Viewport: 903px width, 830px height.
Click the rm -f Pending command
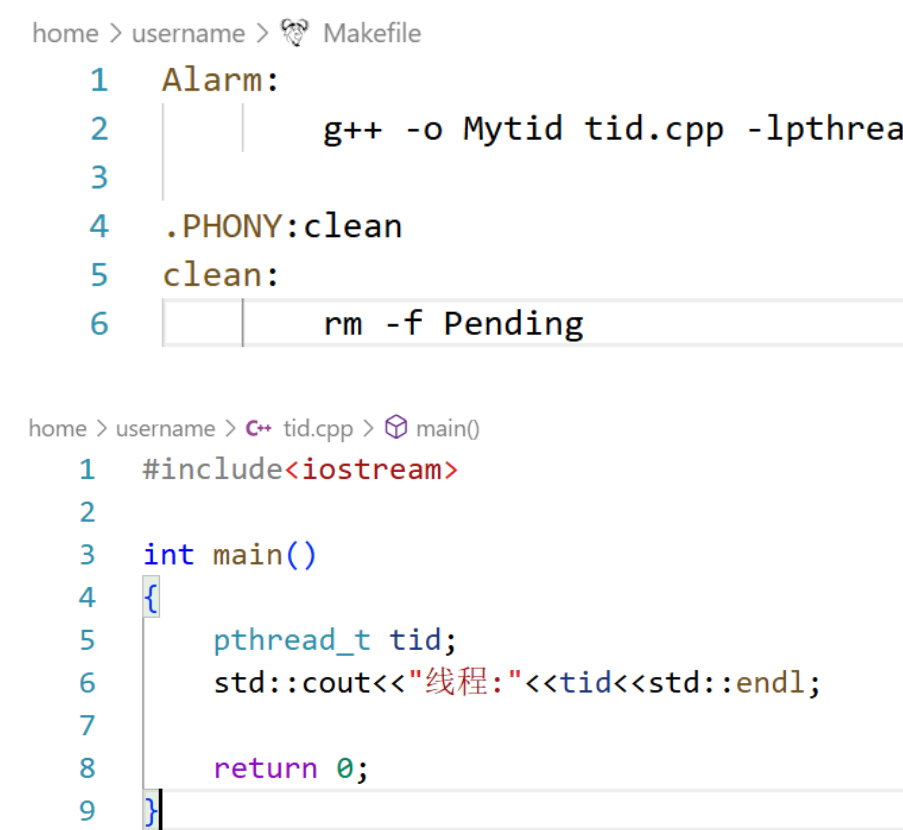pos(453,323)
